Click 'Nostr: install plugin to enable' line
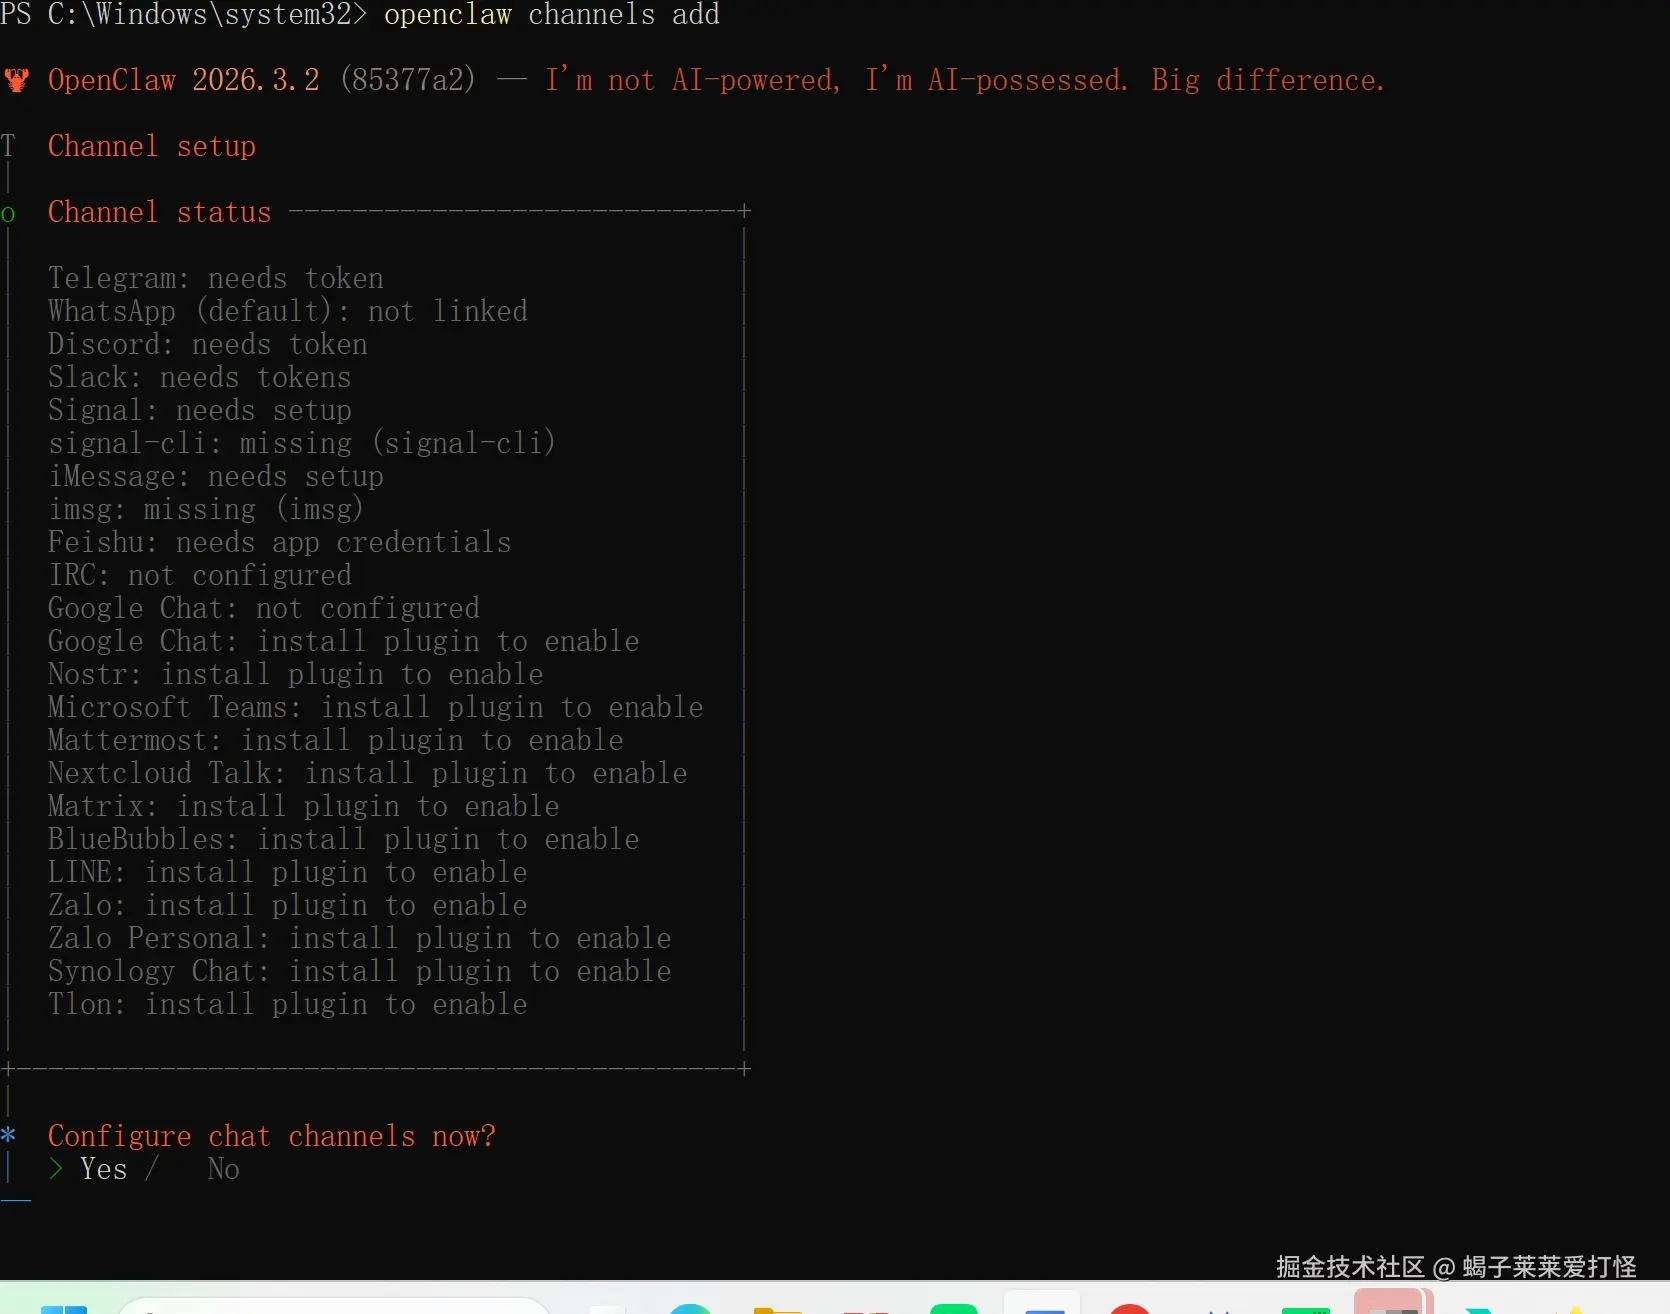 [296, 674]
